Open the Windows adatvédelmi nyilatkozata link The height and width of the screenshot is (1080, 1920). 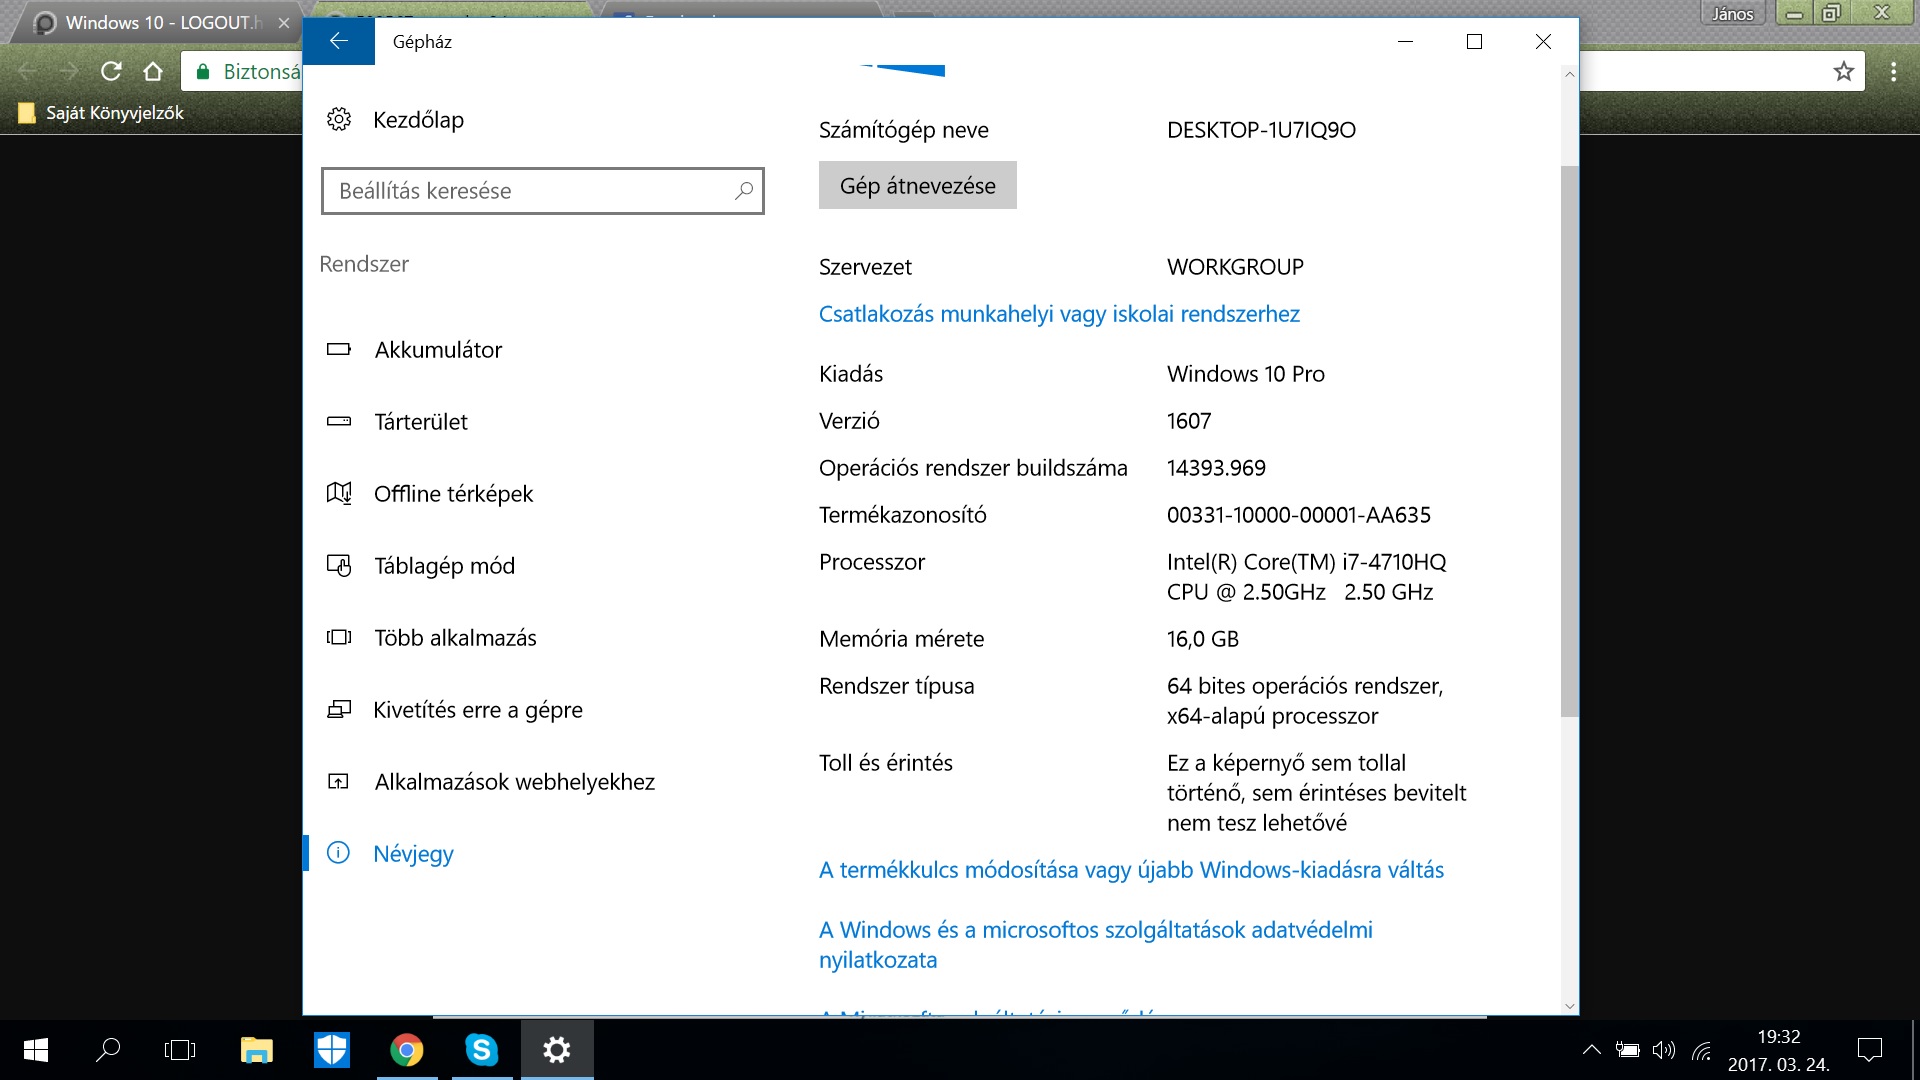(x=1096, y=945)
